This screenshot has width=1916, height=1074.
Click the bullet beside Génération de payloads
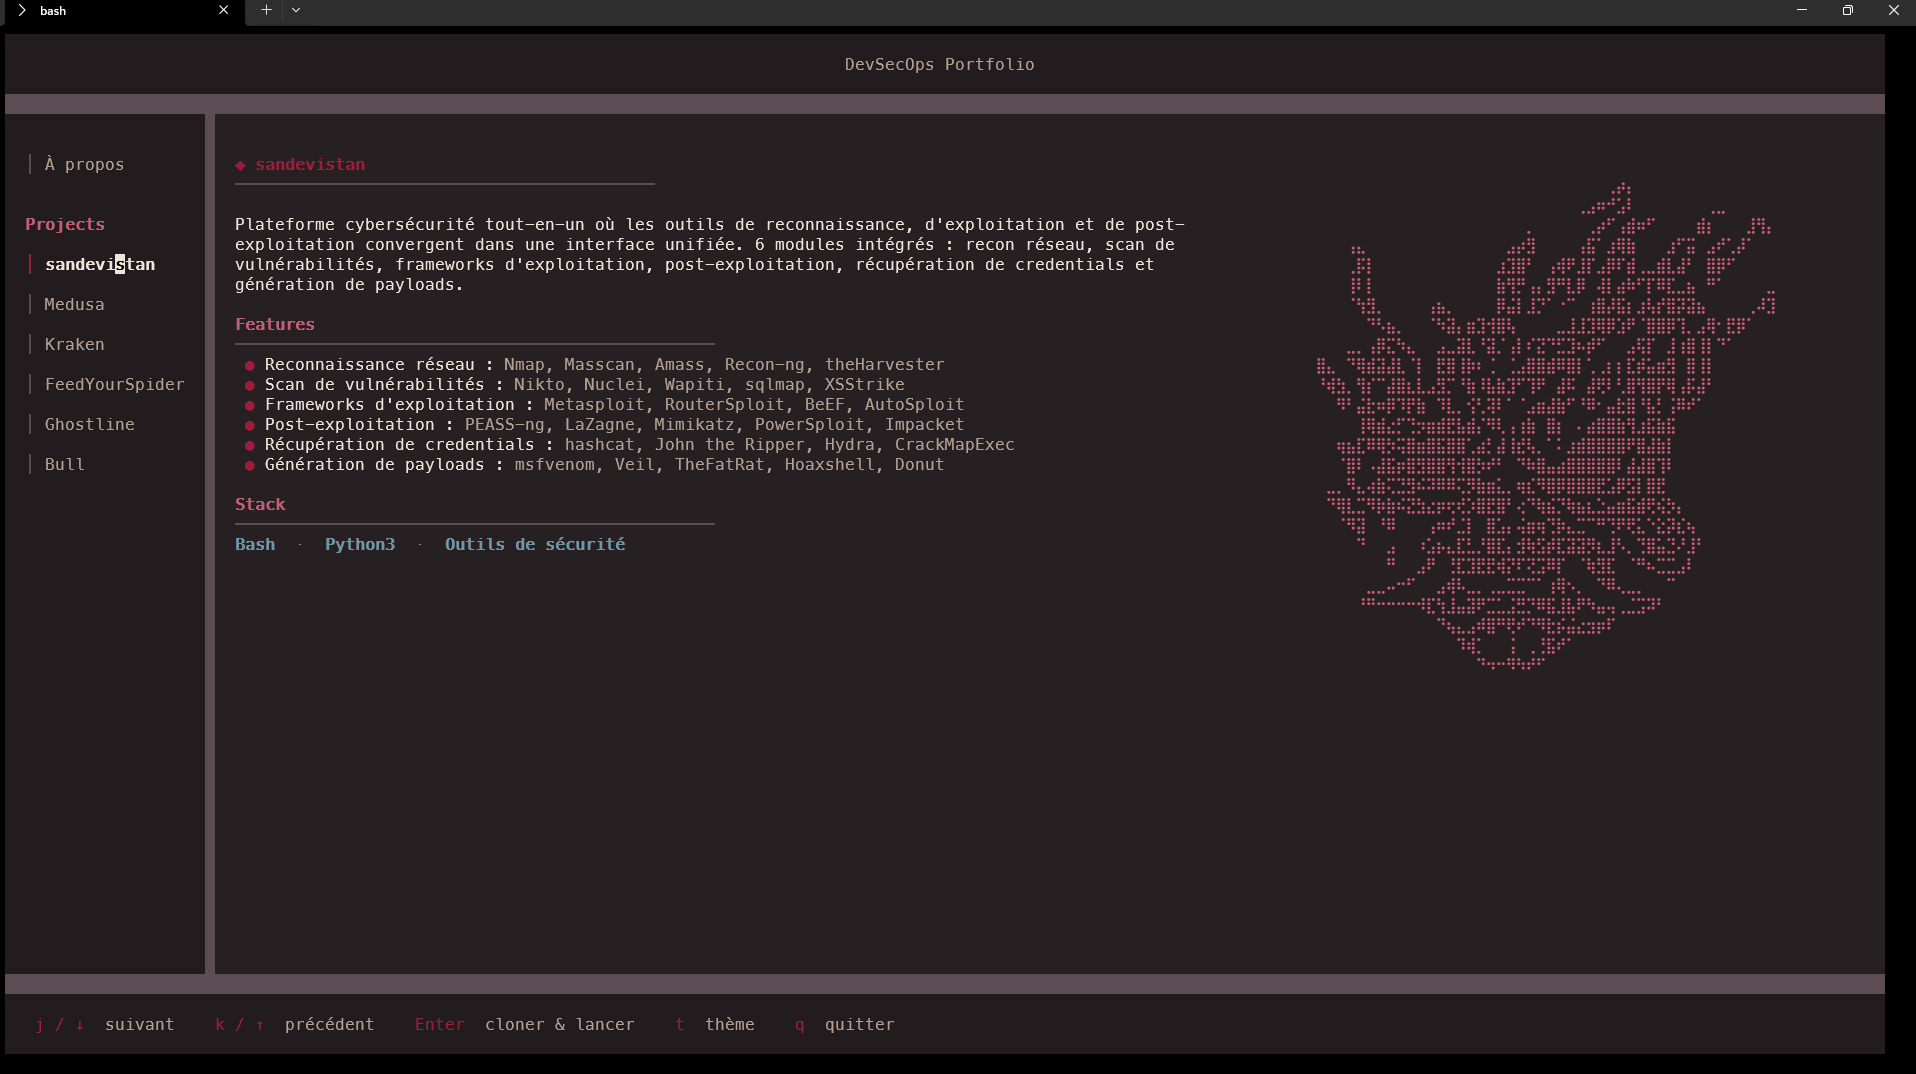(x=250, y=465)
